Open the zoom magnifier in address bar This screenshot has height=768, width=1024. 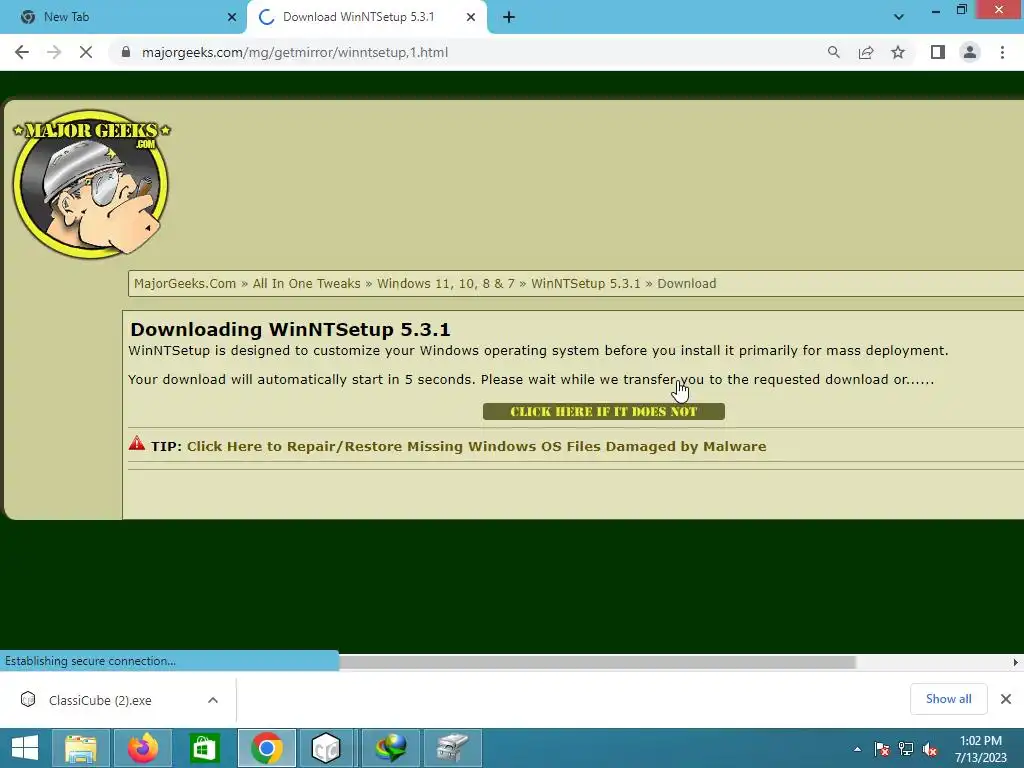click(x=833, y=52)
